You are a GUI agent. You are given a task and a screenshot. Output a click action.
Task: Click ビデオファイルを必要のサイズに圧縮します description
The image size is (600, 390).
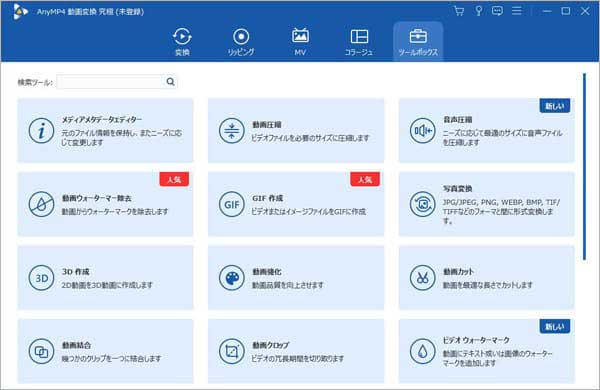tap(310, 138)
